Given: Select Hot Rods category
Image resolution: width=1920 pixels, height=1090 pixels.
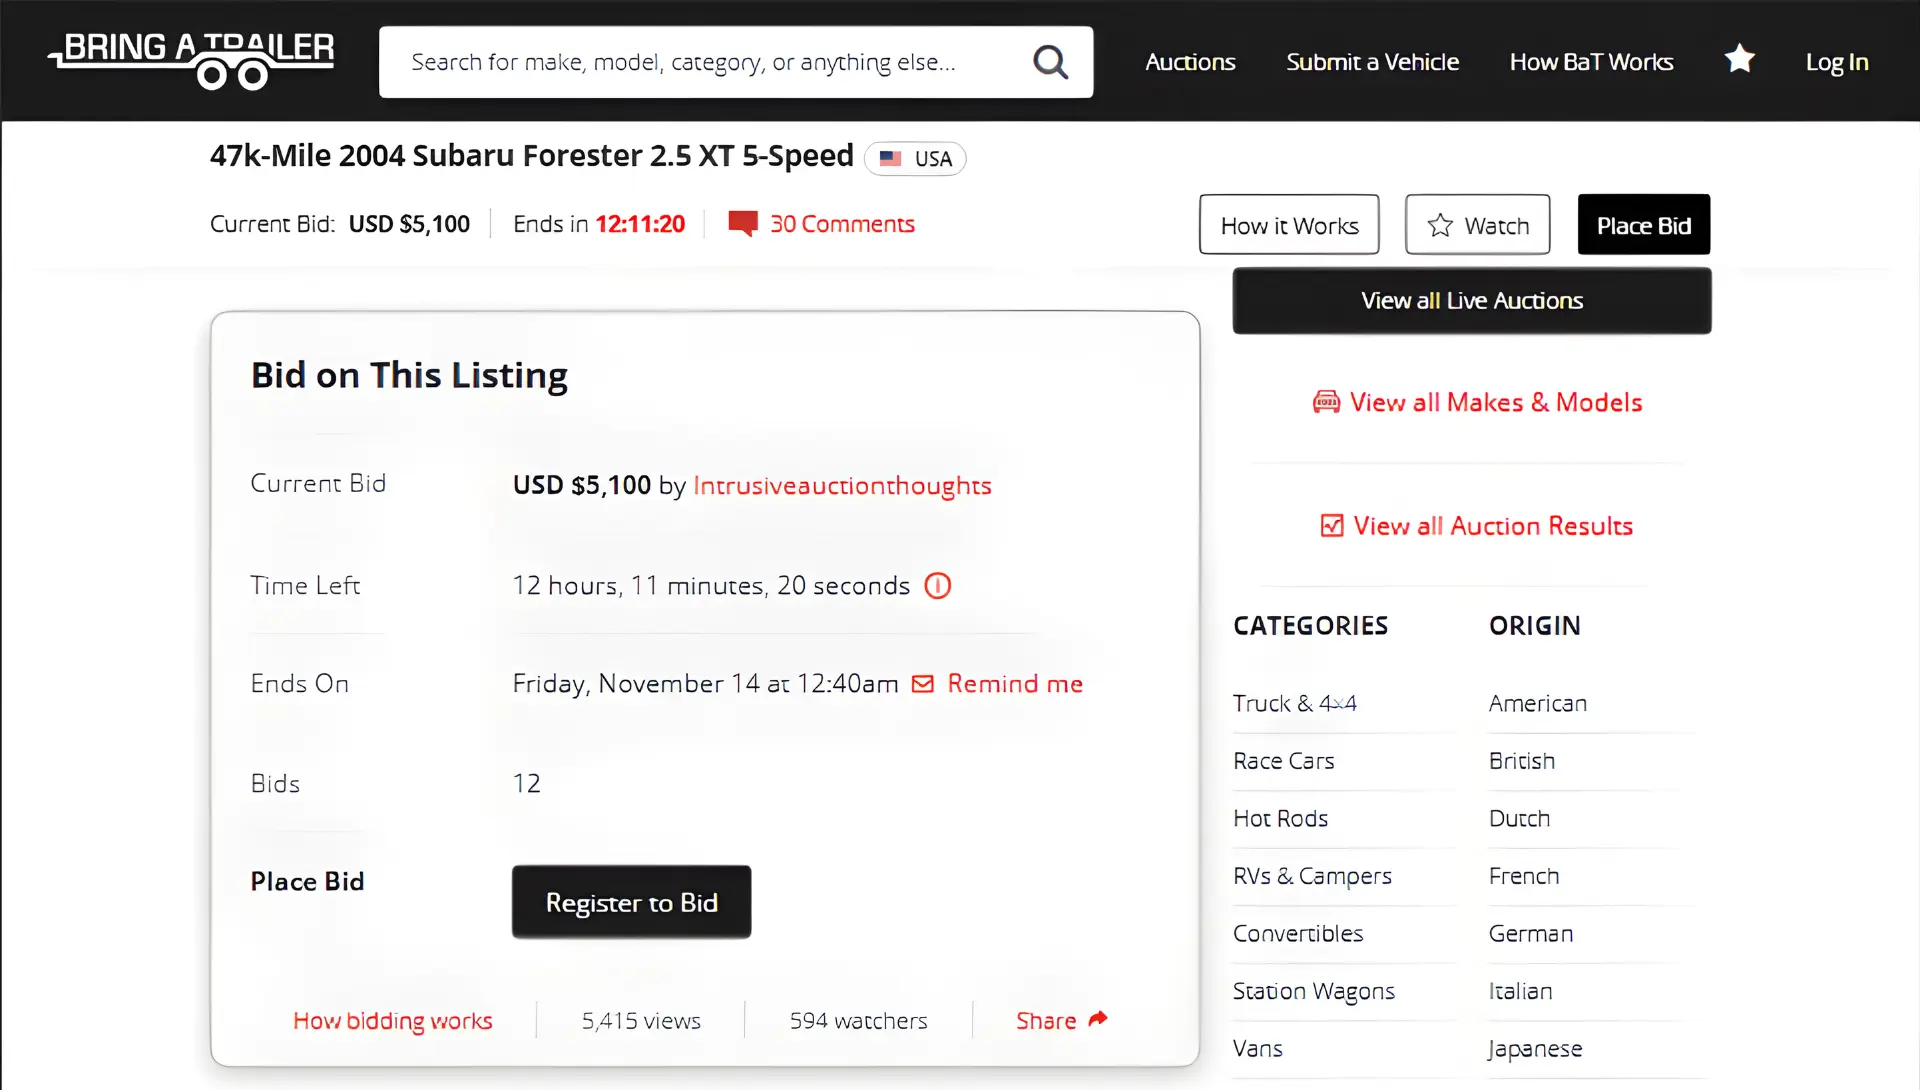Looking at the screenshot, I should [1280, 819].
